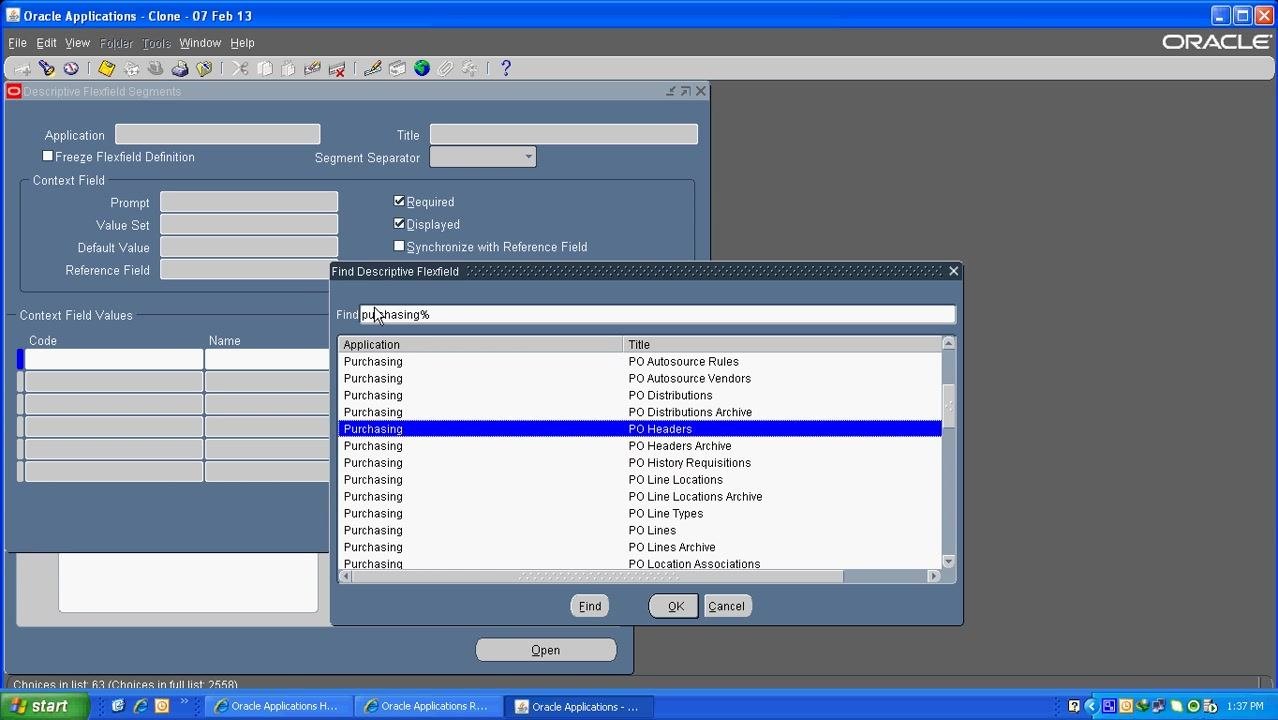Click the Translations globe toolbar icon
Image resolution: width=1278 pixels, height=720 pixels.
pyautogui.click(x=422, y=69)
